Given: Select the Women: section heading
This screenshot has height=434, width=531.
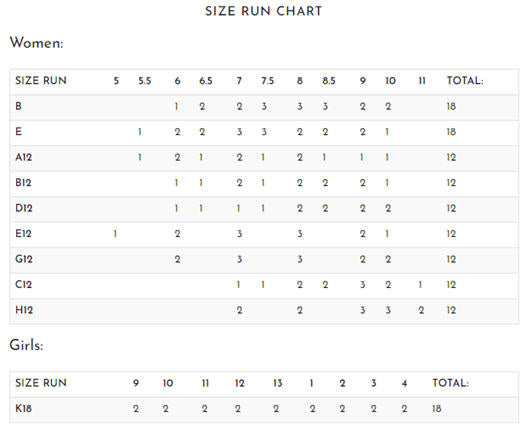Looking at the screenshot, I should (37, 43).
